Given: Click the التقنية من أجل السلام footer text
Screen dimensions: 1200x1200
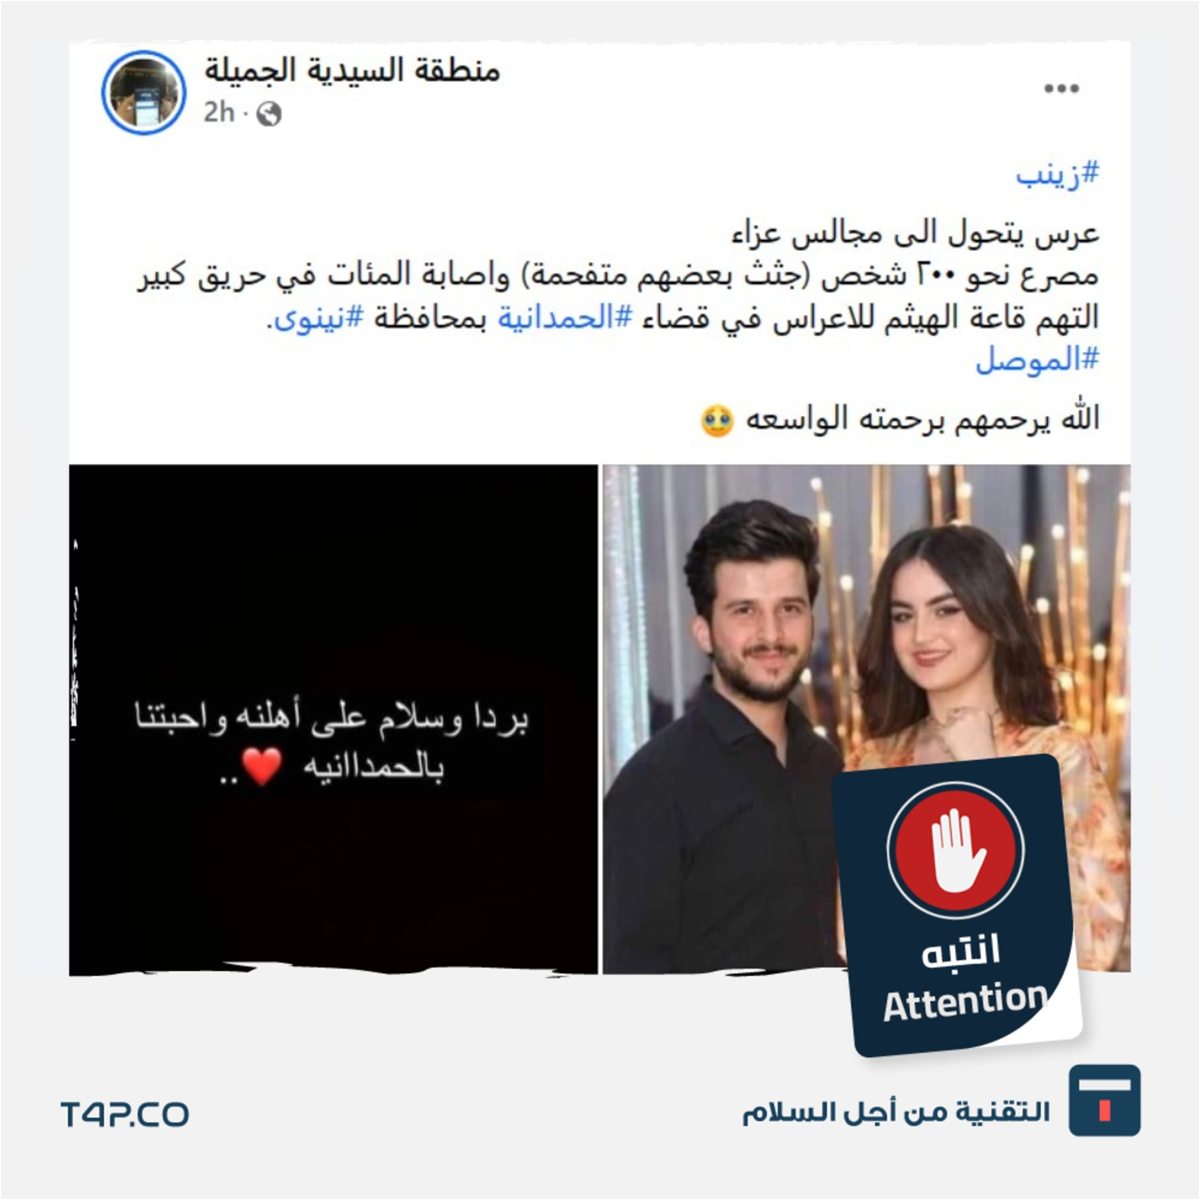Looking at the screenshot, I should (896, 1112).
